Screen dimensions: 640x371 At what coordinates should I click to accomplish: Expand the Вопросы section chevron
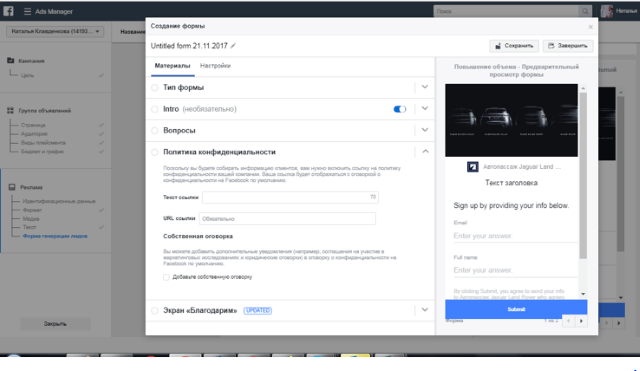pos(425,130)
